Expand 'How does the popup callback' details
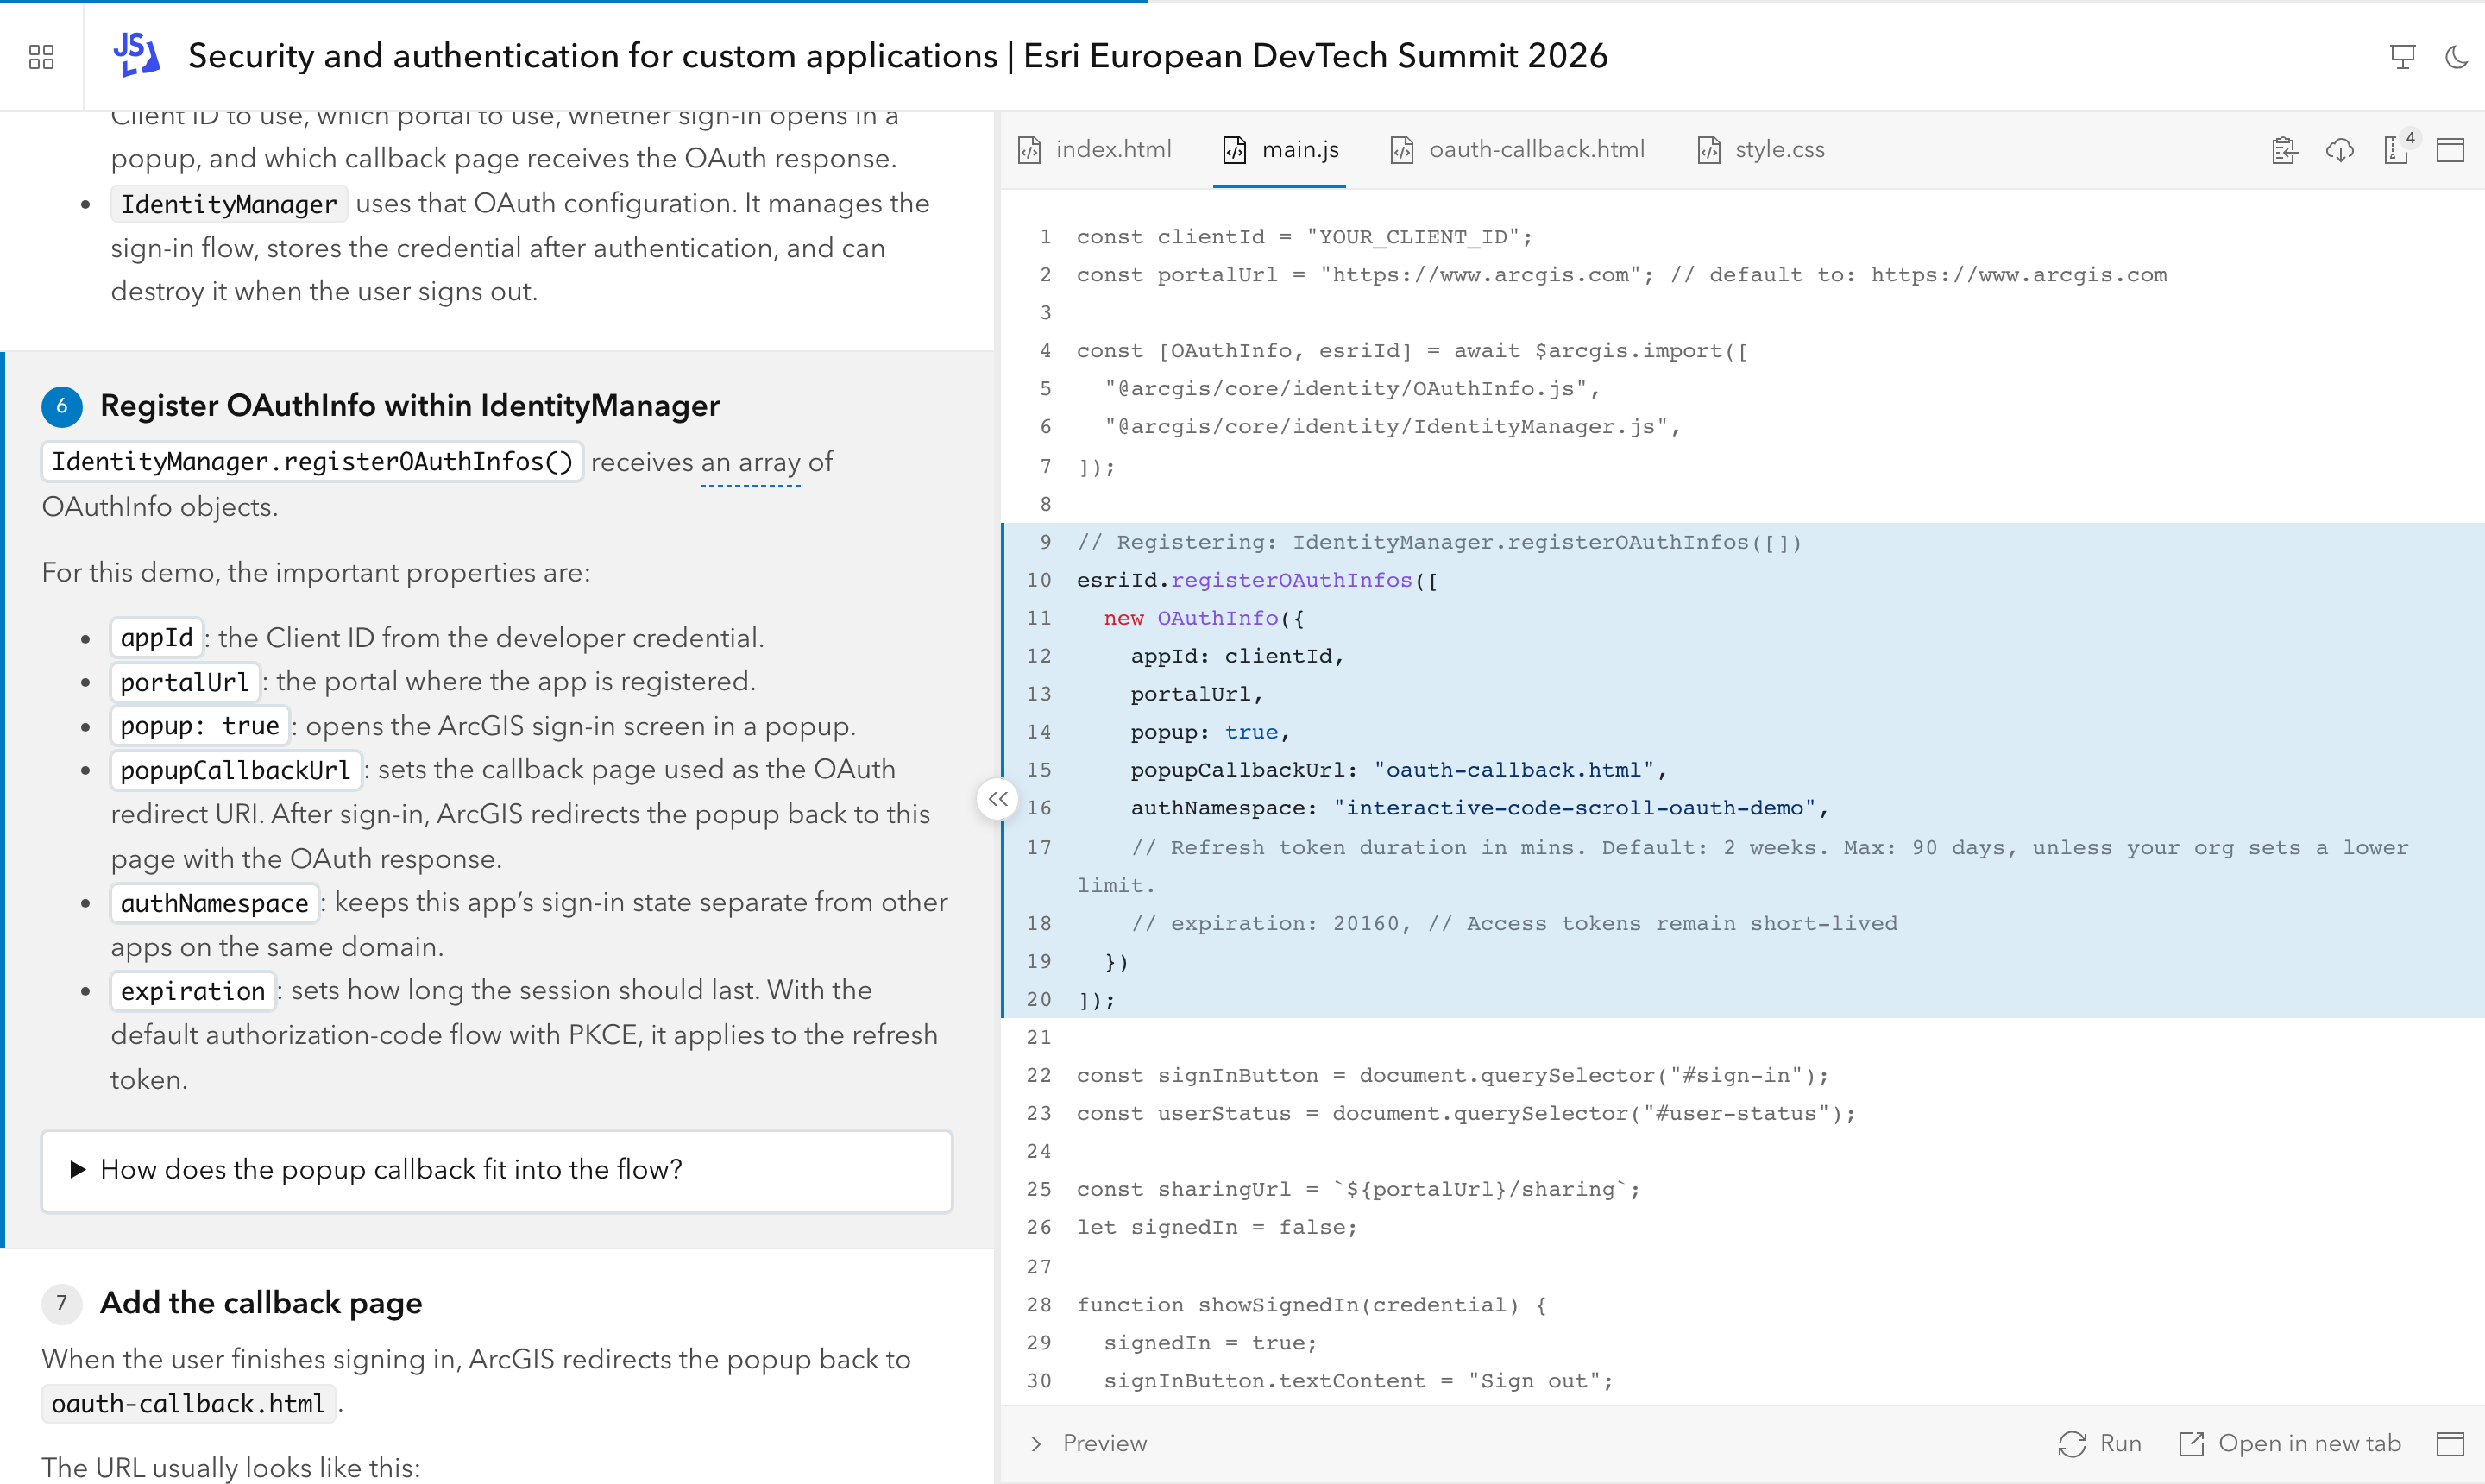2485x1484 pixels. tap(497, 1170)
